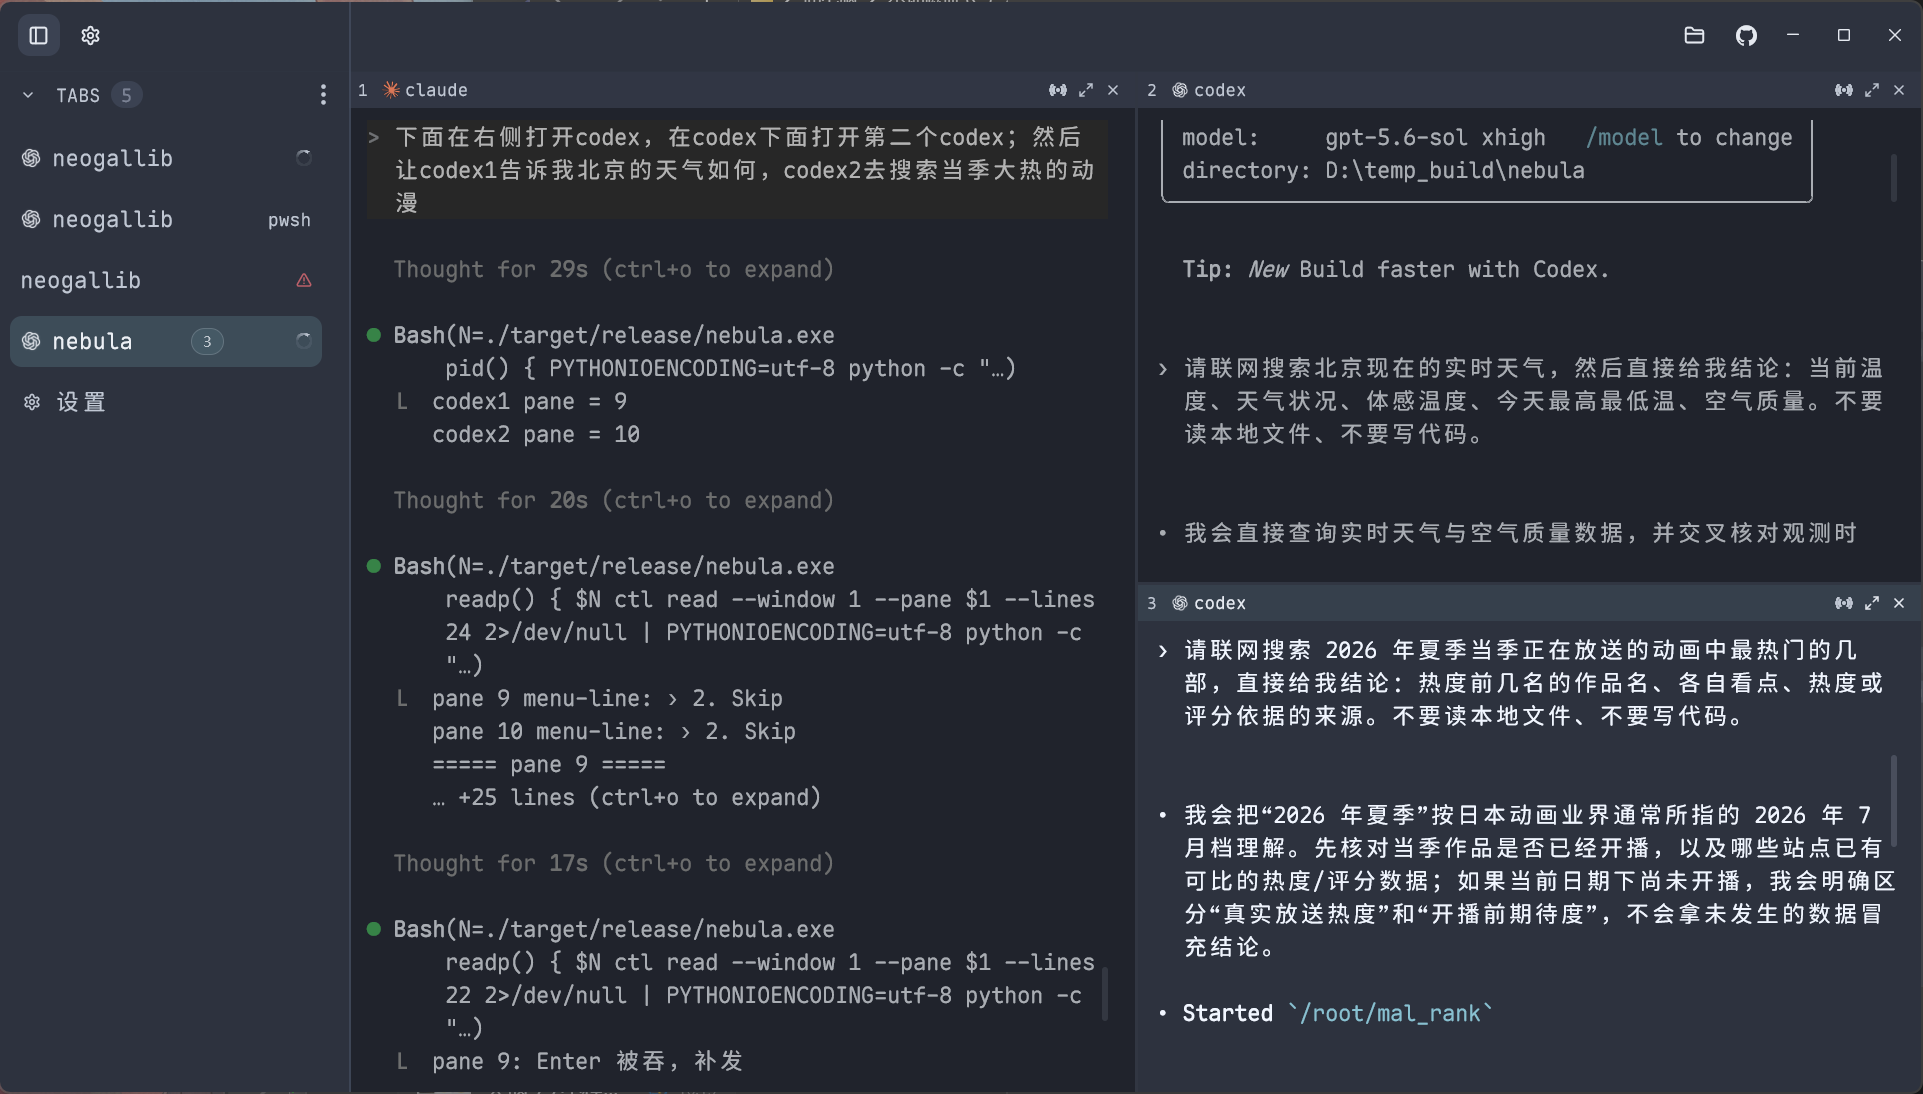Screen dimensions: 1923x1094
Task: Click 'pid() { PYTHONIOENCODING=utf-8 python -c' line
Action: [731, 368]
